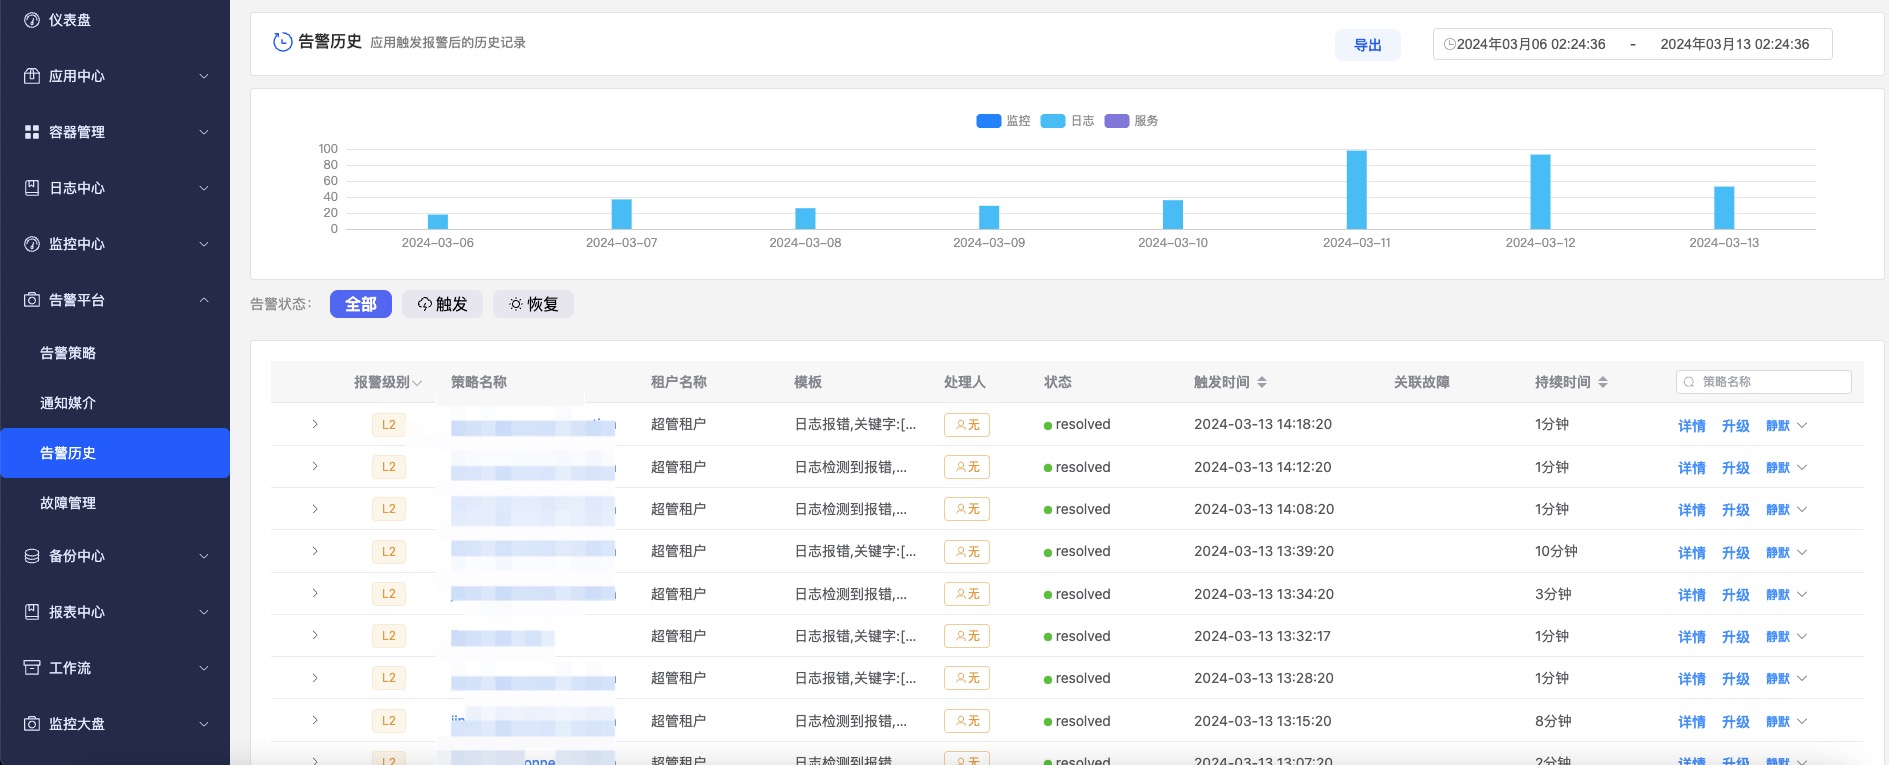
Task: Click 8分钟 duration cell
Action: (x=1553, y=721)
